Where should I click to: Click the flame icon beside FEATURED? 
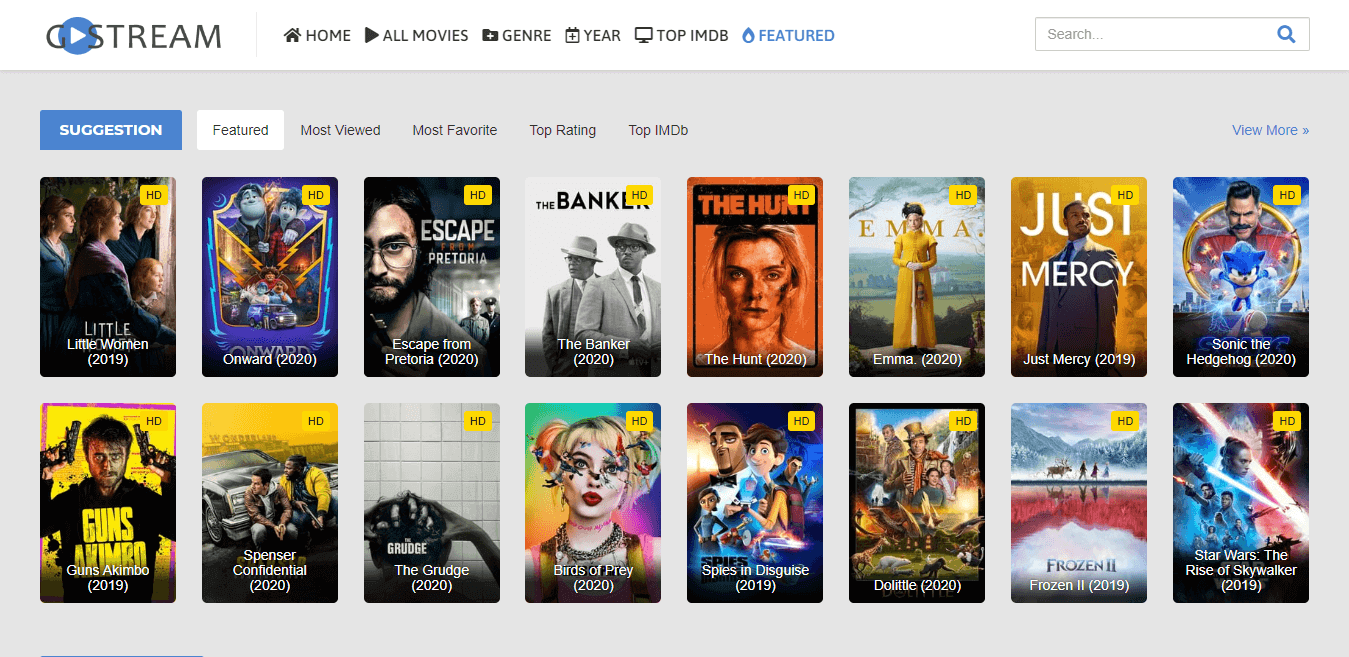pyautogui.click(x=748, y=35)
